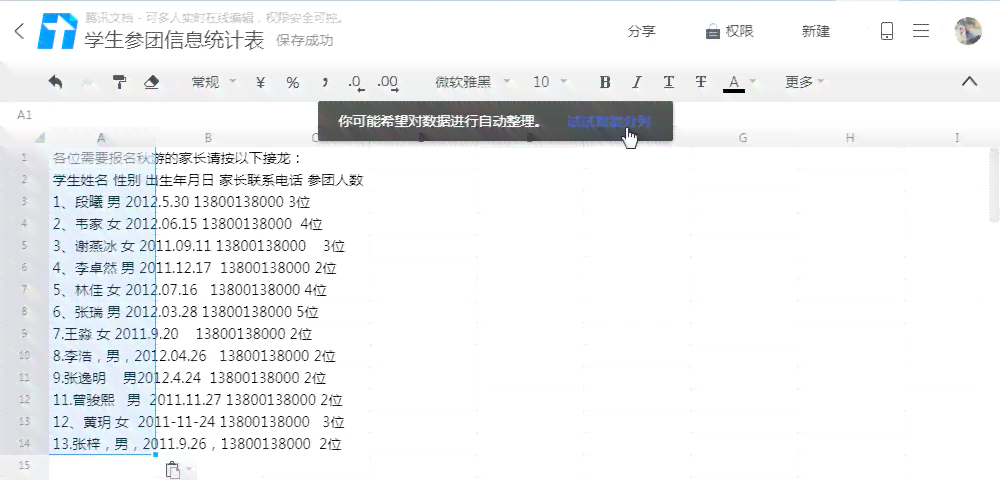The height and width of the screenshot is (480, 1000).
Task: Select column B header
Action: tap(209, 138)
